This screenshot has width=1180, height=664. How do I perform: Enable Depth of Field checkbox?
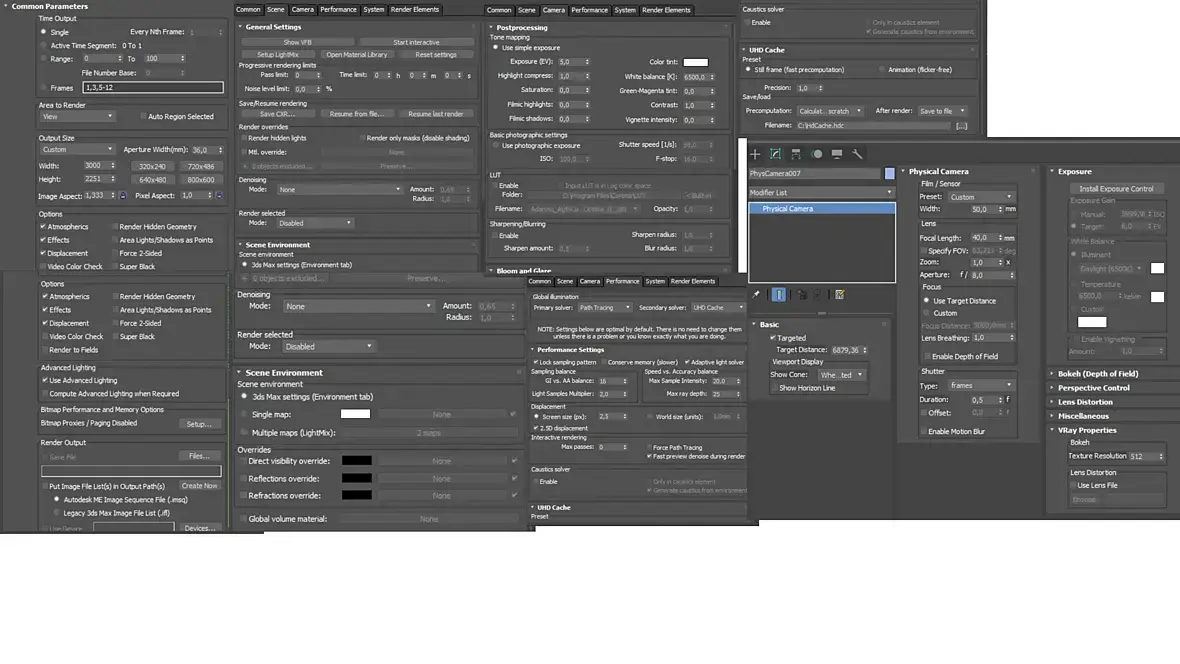[928, 356]
